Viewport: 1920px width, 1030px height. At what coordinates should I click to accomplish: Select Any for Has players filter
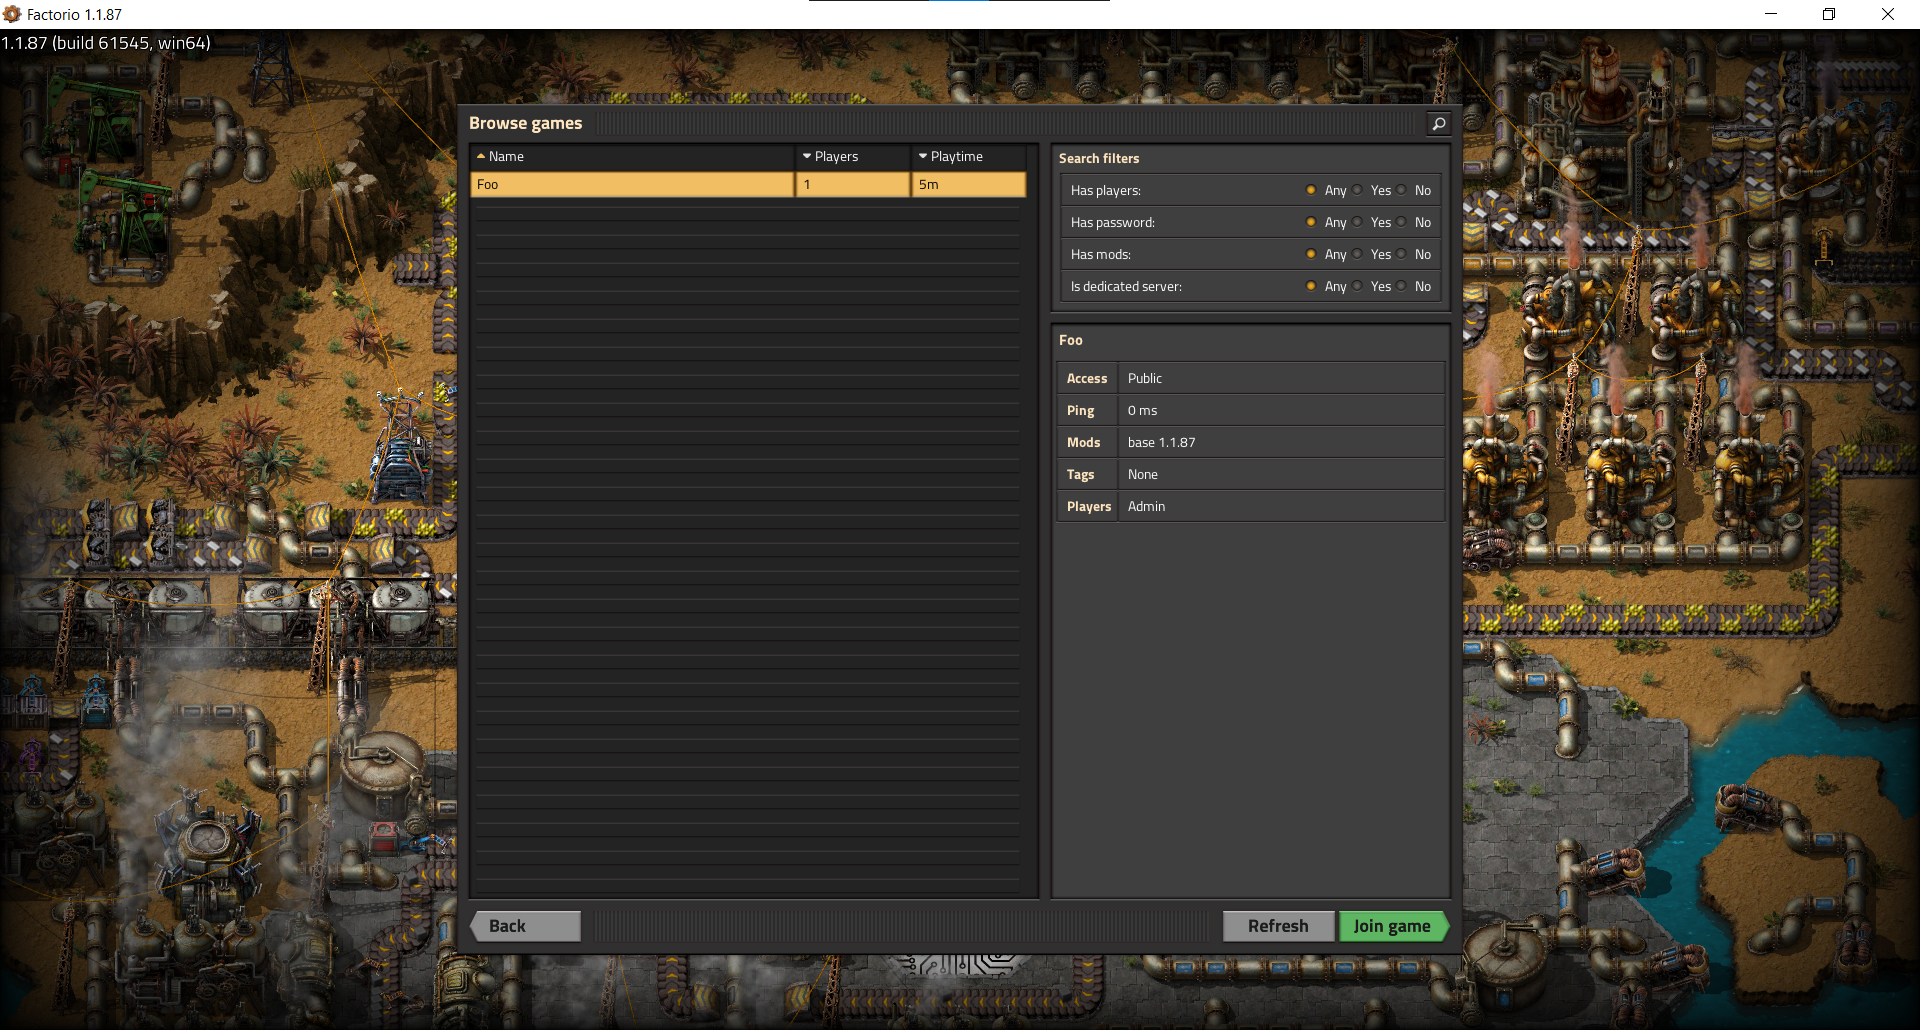coord(1311,190)
